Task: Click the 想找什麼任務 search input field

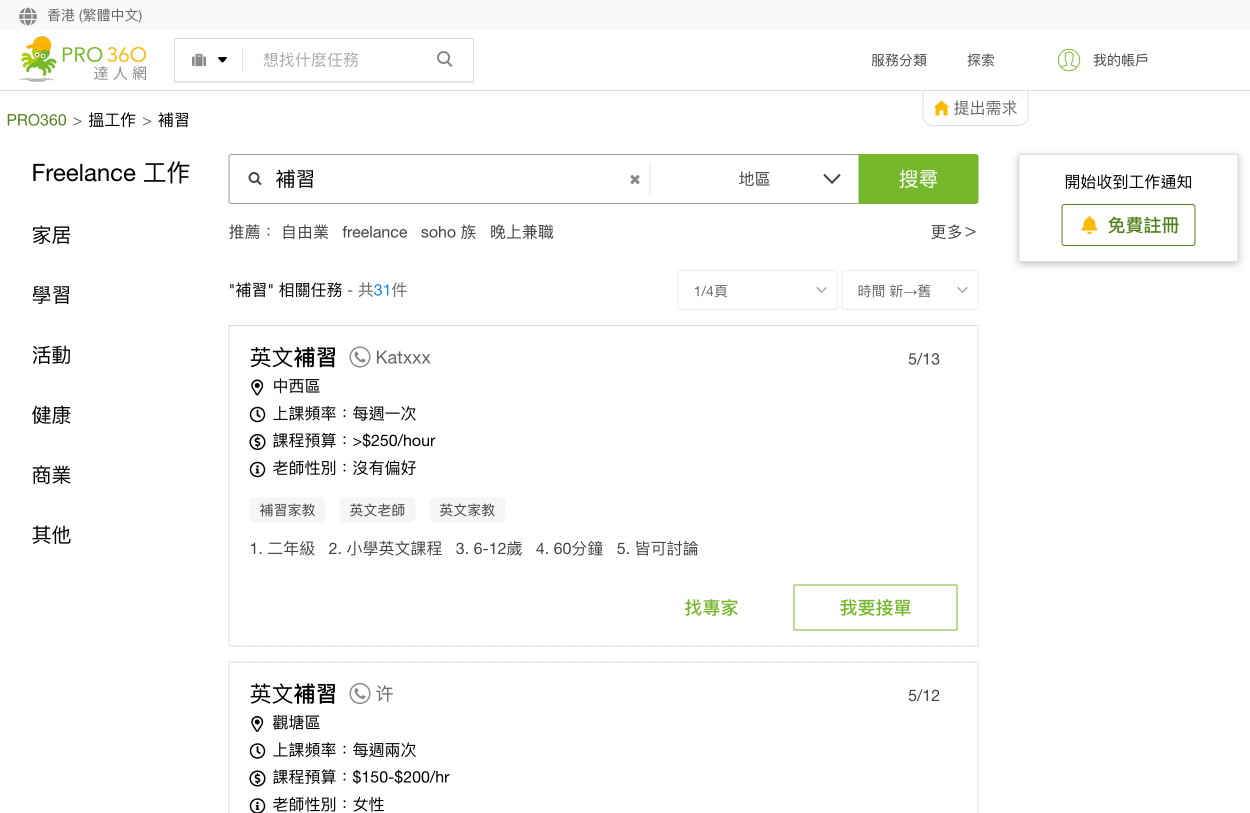Action: 330,59
